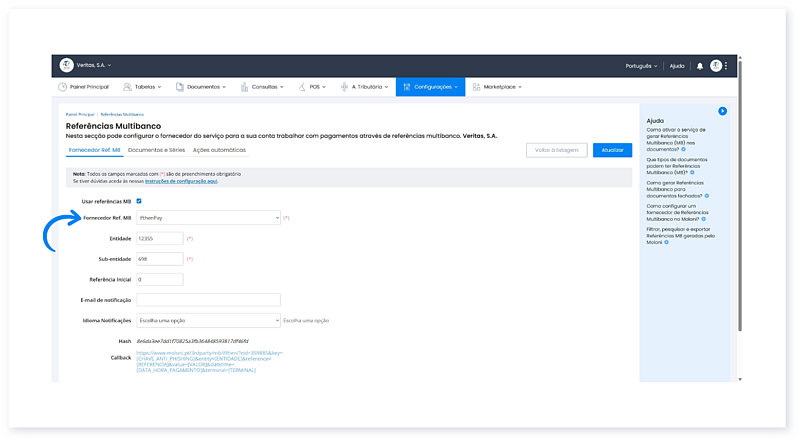
Task: Open instruções de configuração aqui link
Action: click(x=181, y=181)
